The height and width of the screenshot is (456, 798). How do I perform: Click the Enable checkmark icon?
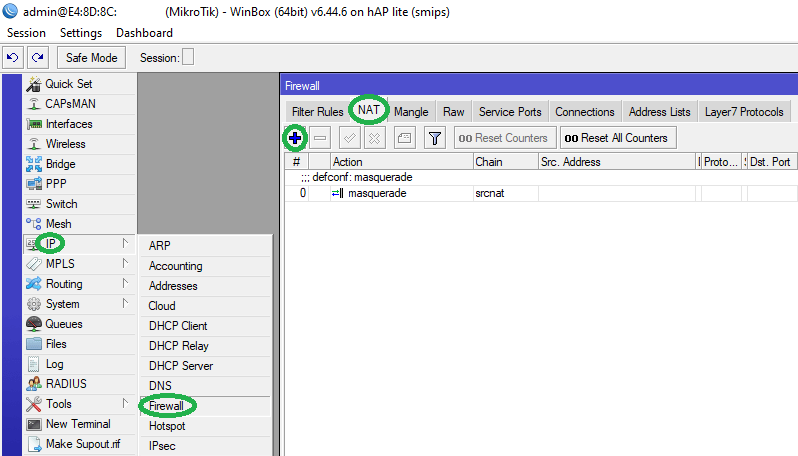[350, 138]
